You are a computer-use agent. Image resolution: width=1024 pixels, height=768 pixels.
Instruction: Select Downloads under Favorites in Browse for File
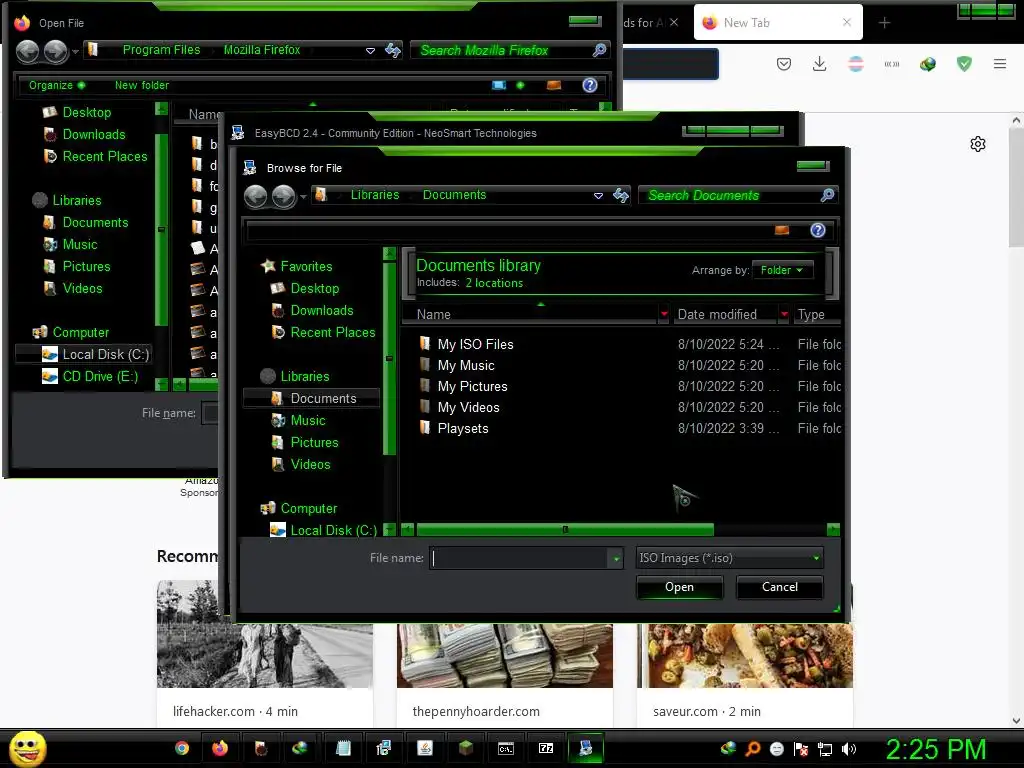[x=322, y=311]
